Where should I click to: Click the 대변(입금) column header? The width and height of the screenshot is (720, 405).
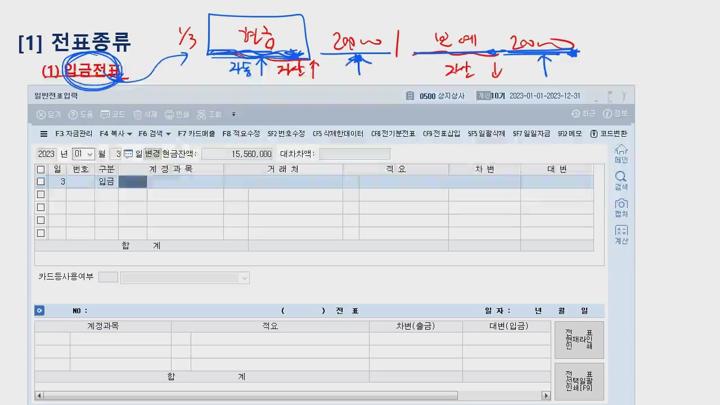point(508,326)
